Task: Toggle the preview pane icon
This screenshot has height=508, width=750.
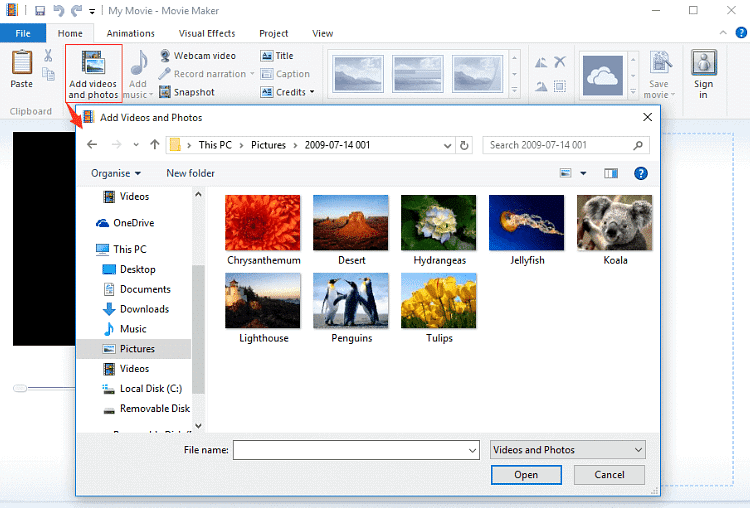Action: coord(611,173)
